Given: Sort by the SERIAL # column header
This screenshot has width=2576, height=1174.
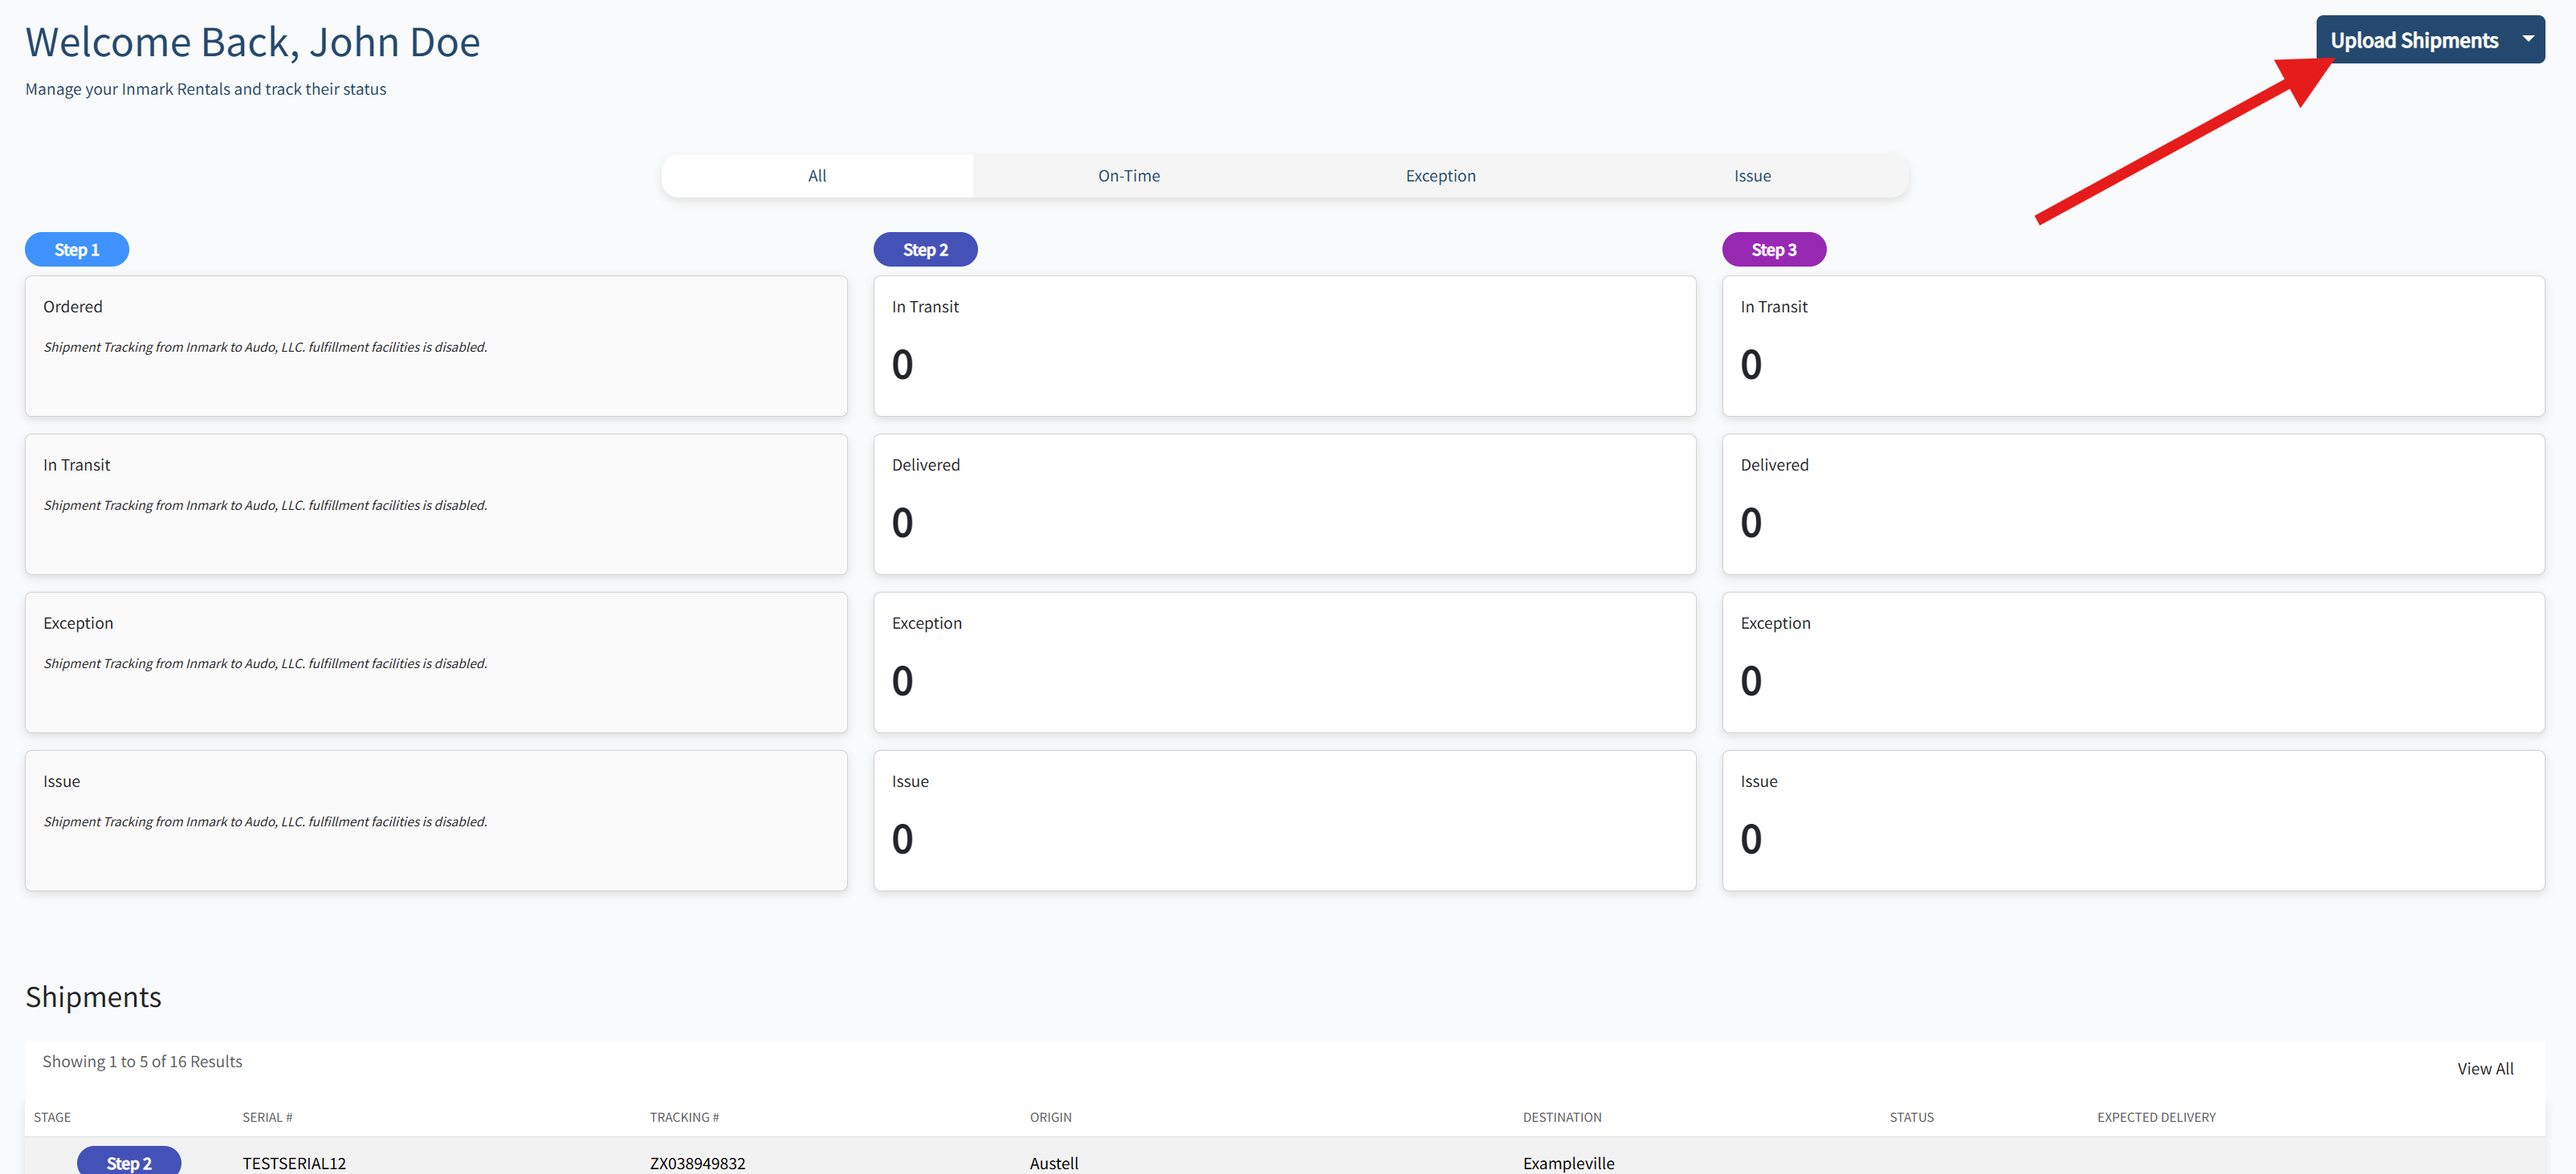Looking at the screenshot, I should [267, 1117].
